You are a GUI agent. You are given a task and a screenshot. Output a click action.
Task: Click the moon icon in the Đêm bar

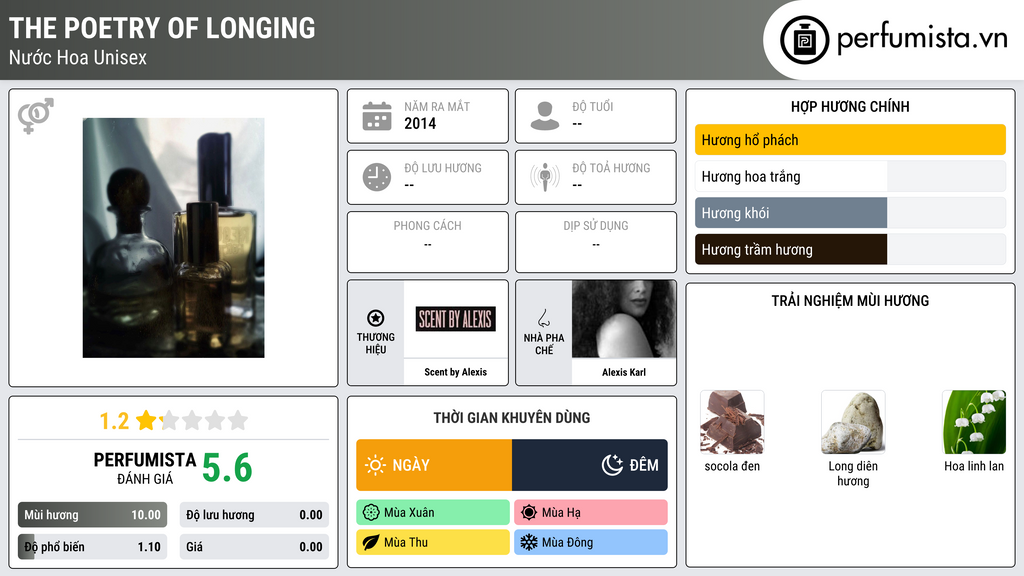point(612,465)
